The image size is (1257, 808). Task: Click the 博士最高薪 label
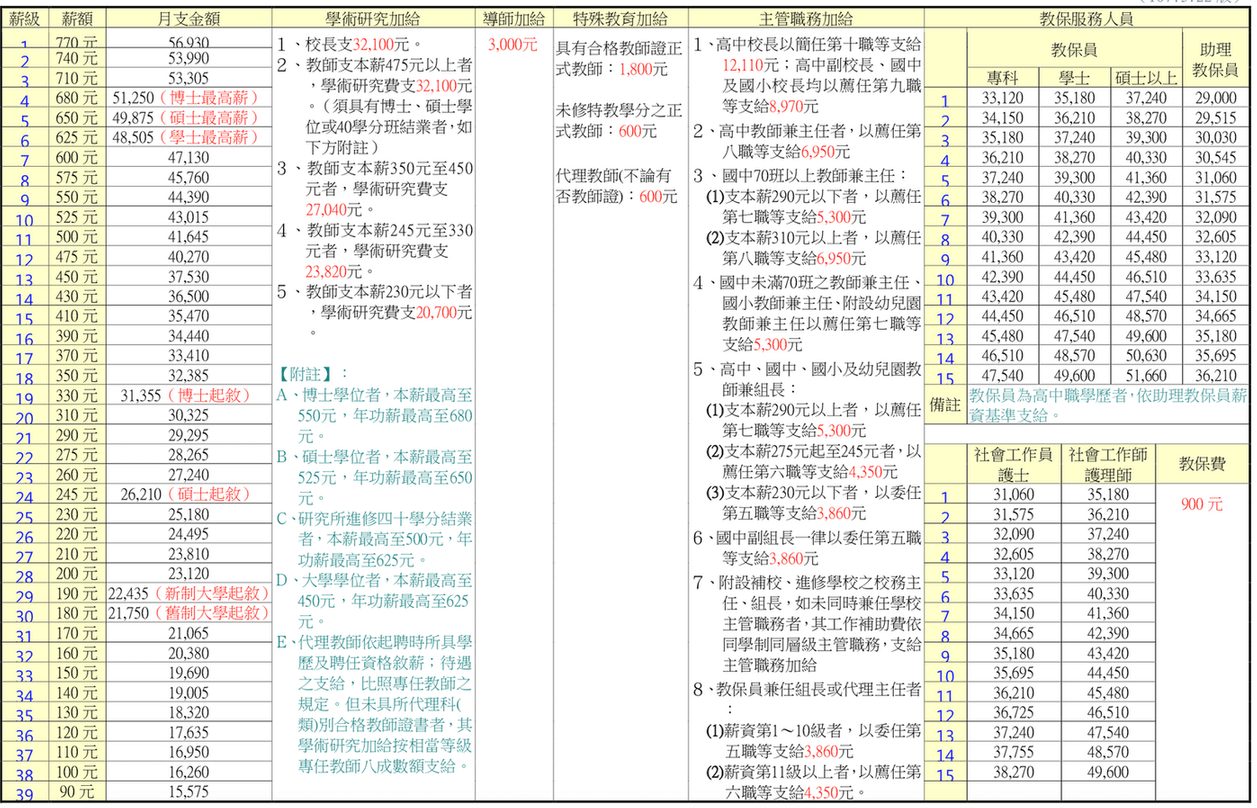pyautogui.click(x=207, y=98)
